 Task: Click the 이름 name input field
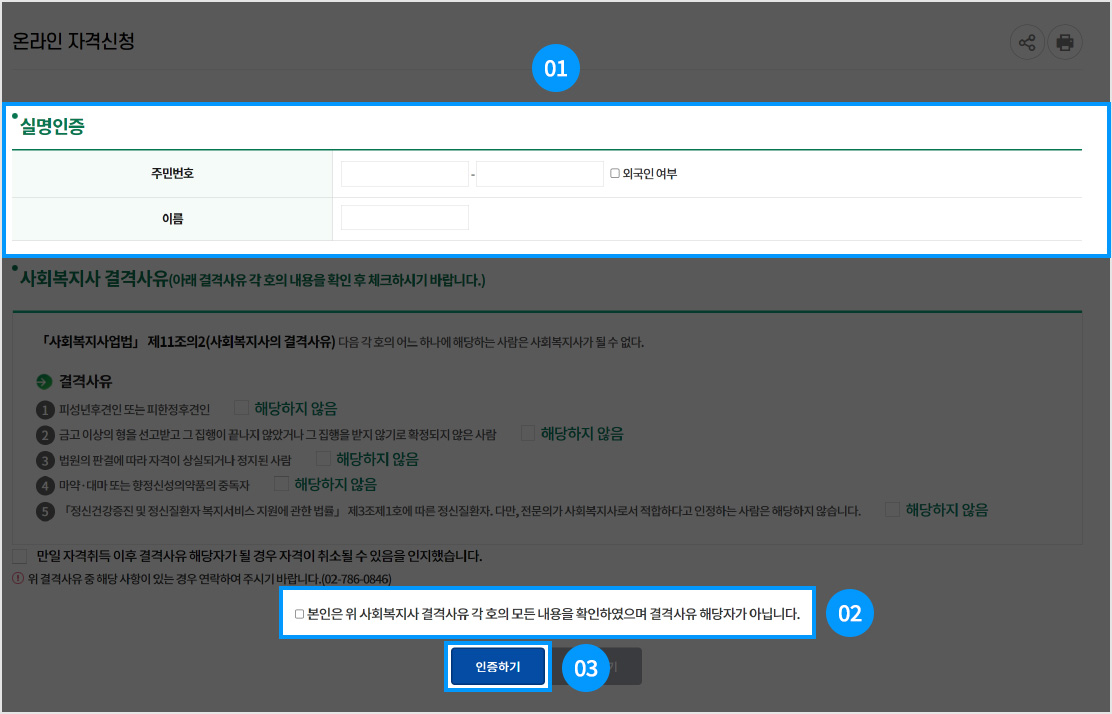(x=404, y=218)
